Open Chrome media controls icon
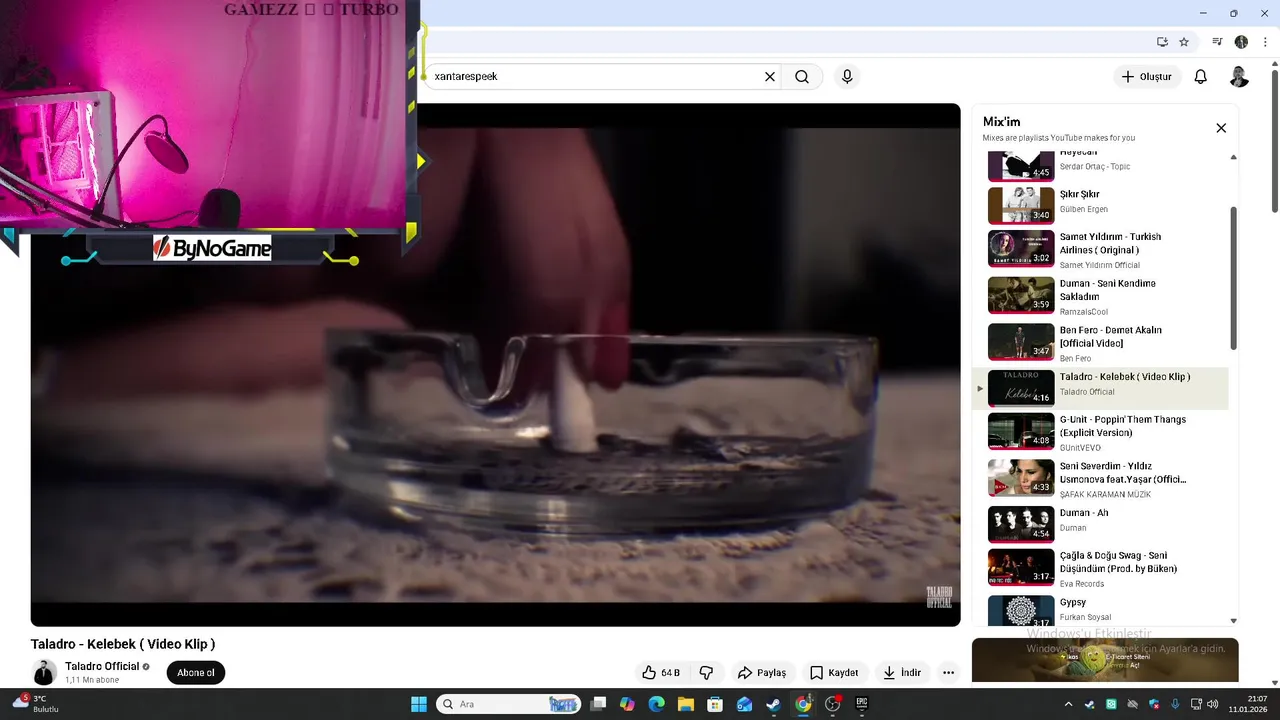 (1217, 42)
